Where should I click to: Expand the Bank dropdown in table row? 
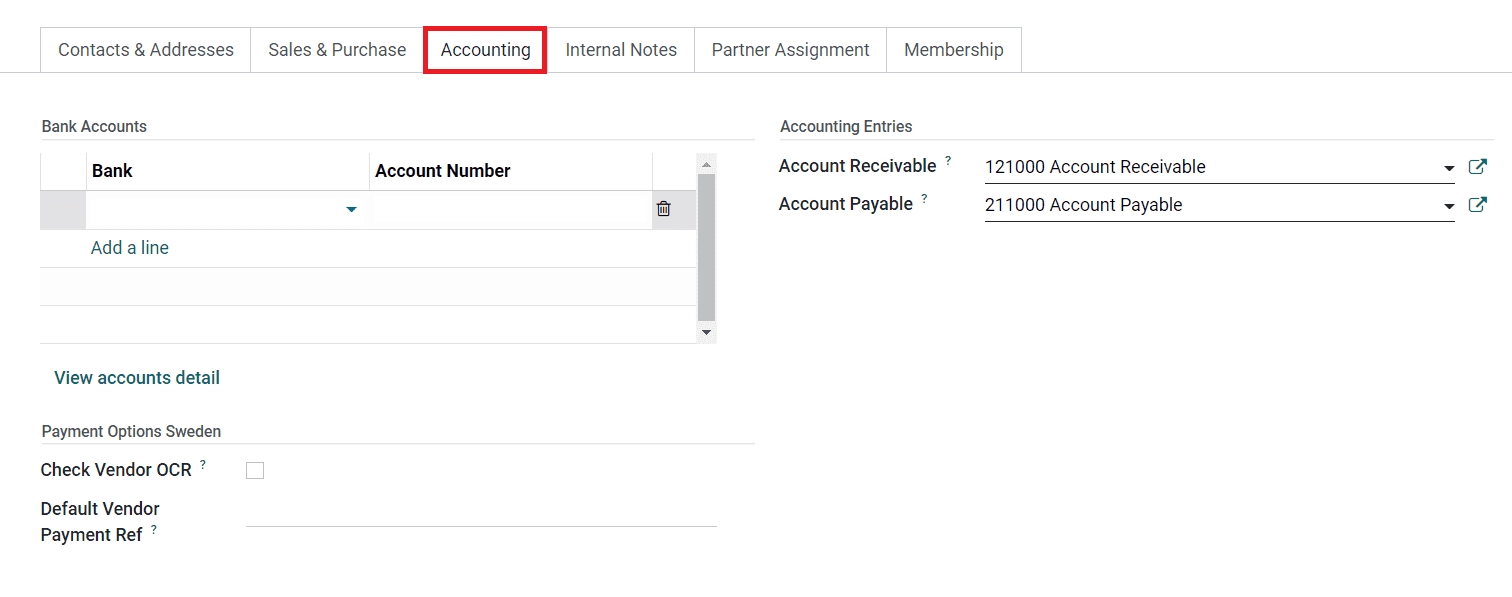tap(351, 210)
